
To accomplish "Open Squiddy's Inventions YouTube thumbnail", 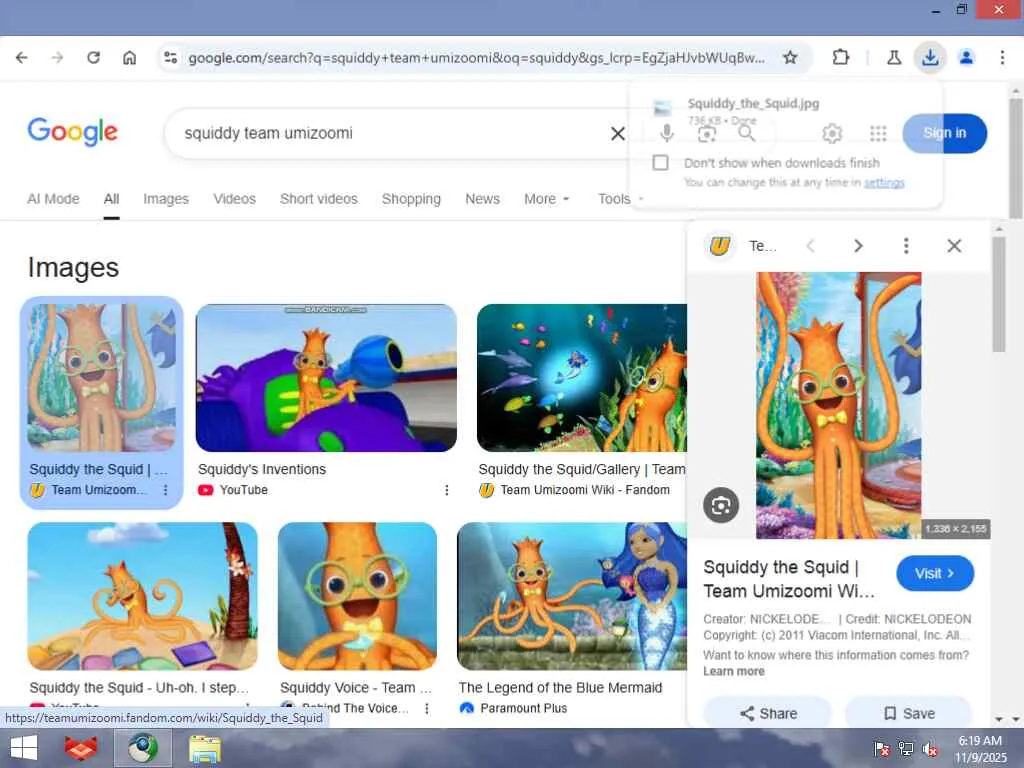I will point(326,378).
